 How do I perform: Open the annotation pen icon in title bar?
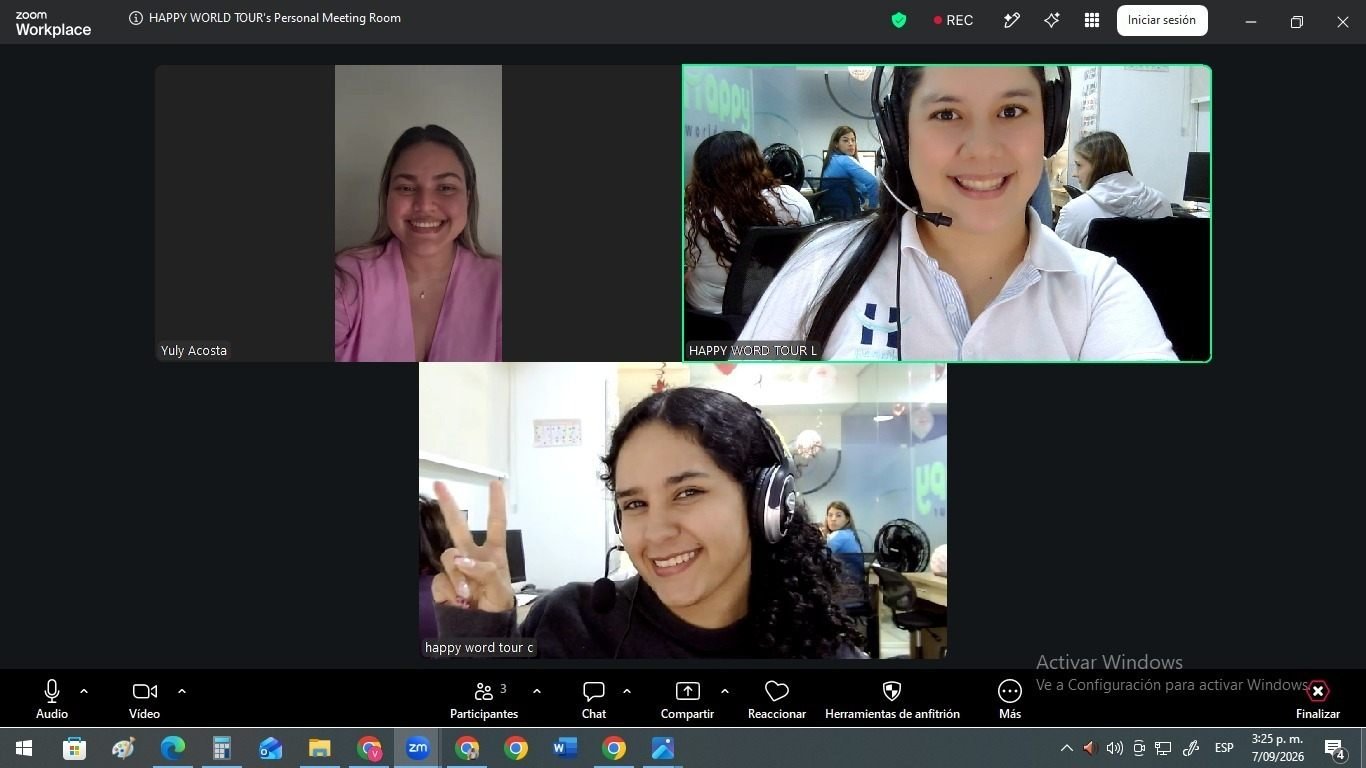click(1012, 20)
